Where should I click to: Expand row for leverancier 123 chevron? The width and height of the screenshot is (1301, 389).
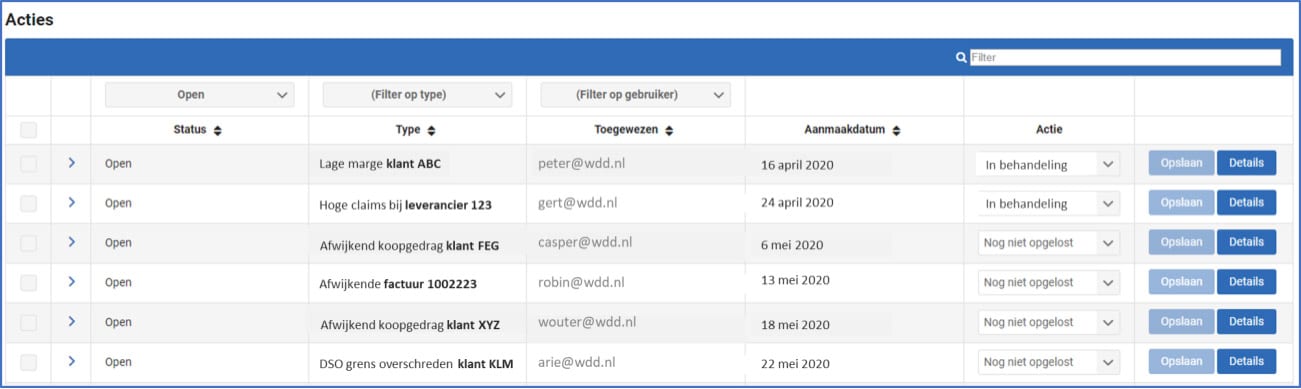(x=71, y=202)
